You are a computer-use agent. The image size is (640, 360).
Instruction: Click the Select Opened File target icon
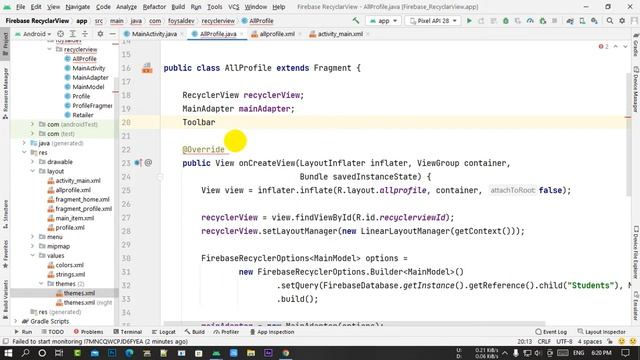pos(60,34)
